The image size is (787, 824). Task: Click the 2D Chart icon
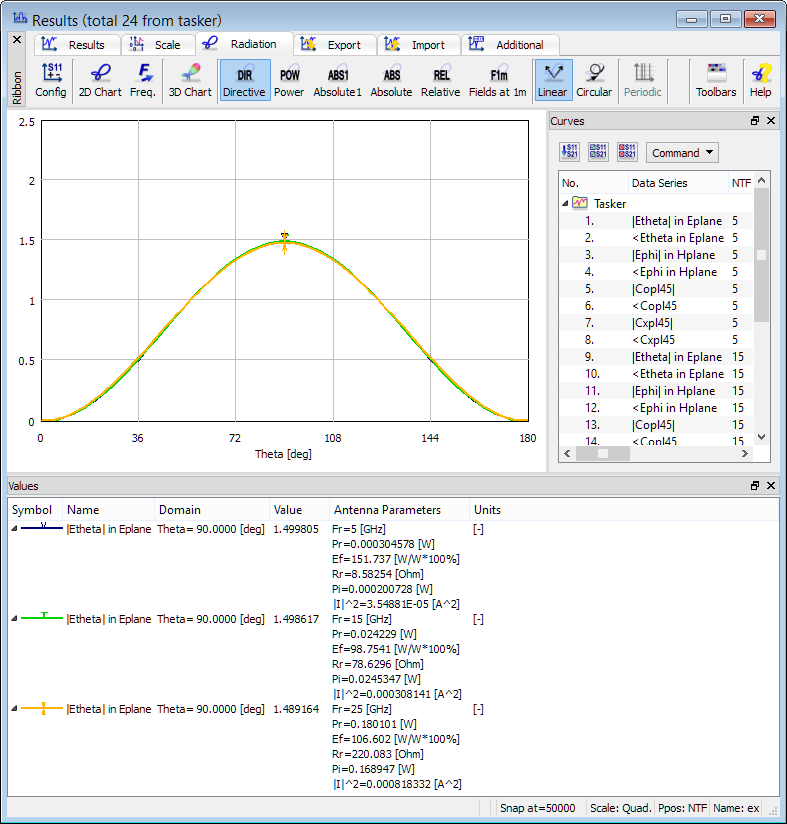[x=100, y=80]
